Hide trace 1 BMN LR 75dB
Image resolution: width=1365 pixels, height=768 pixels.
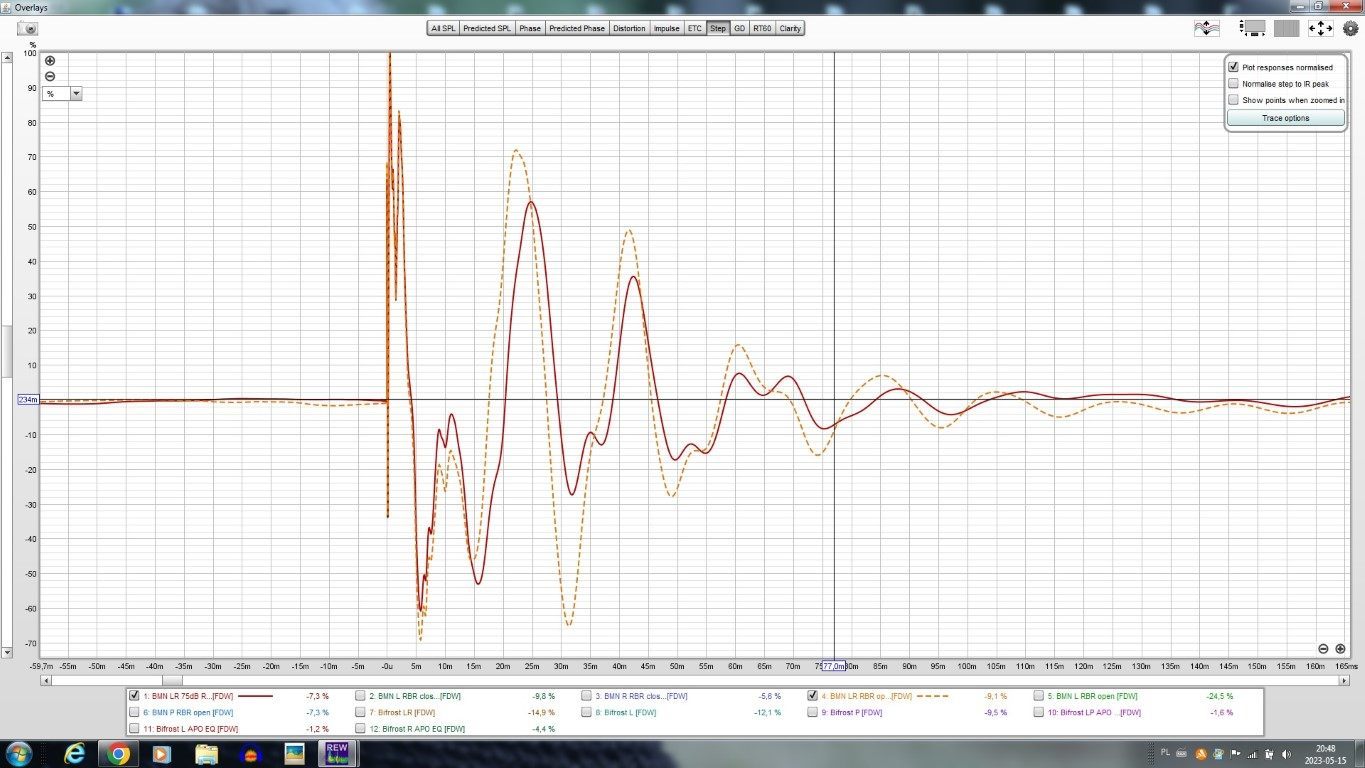click(x=135, y=695)
